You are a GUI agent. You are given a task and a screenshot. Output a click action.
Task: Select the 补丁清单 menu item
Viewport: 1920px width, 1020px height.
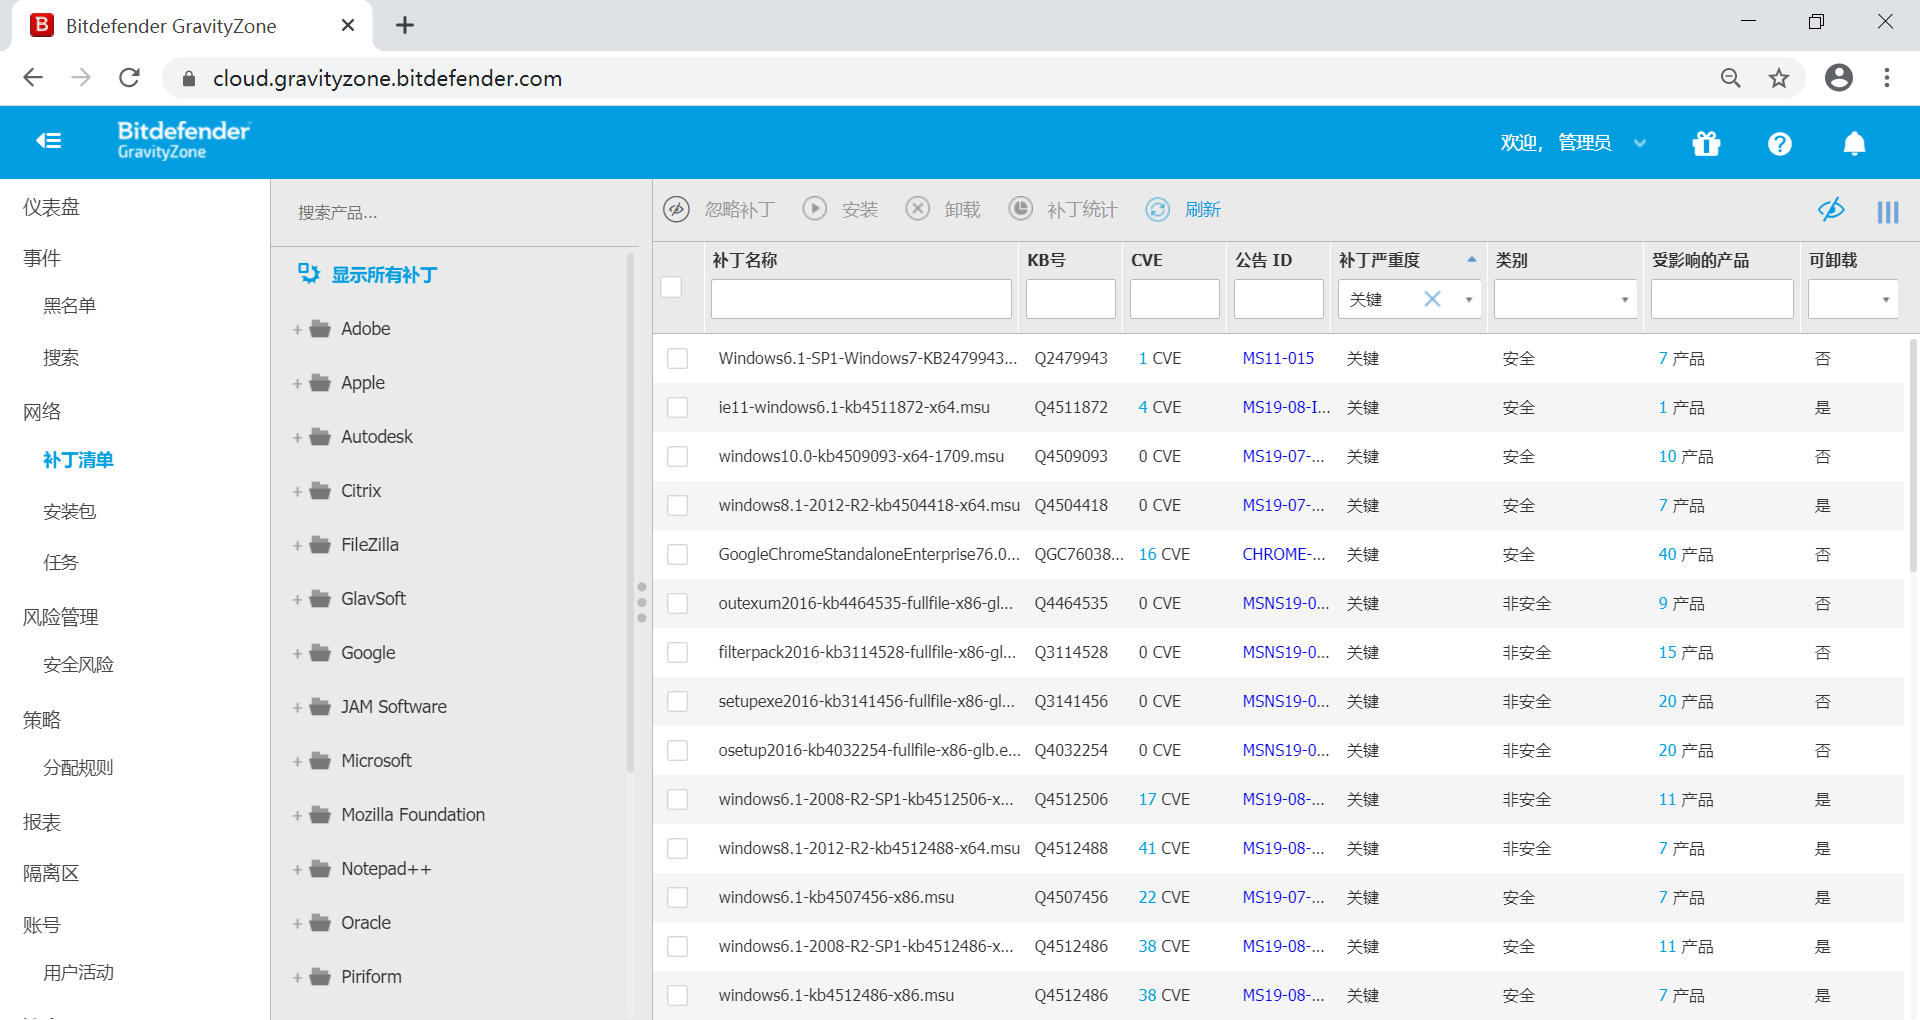(x=78, y=459)
